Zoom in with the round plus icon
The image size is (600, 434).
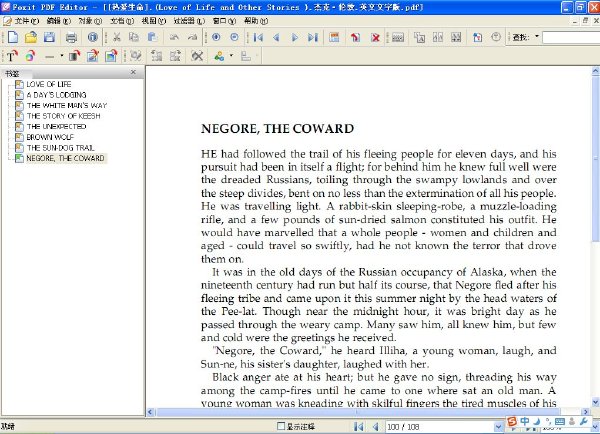[x=216, y=37]
